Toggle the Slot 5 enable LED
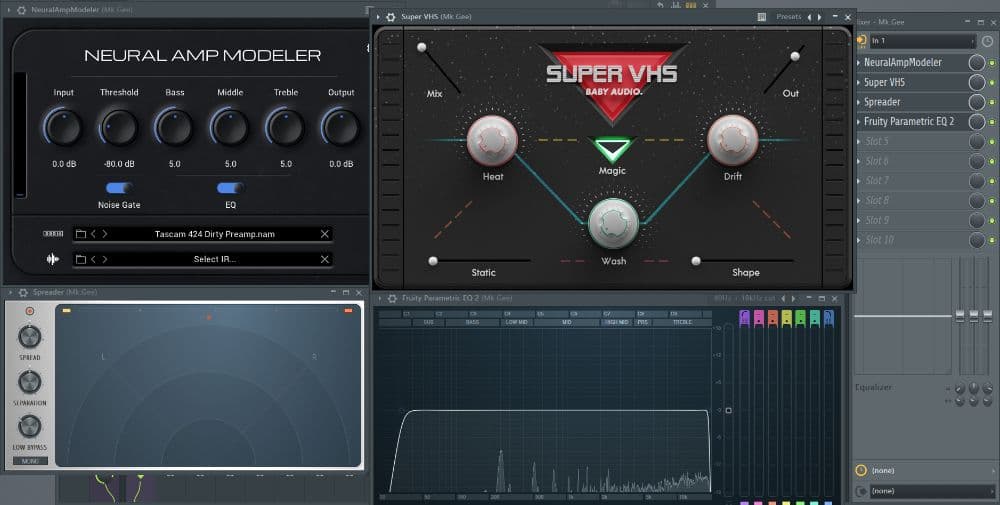The height and width of the screenshot is (505, 1000). [992, 142]
